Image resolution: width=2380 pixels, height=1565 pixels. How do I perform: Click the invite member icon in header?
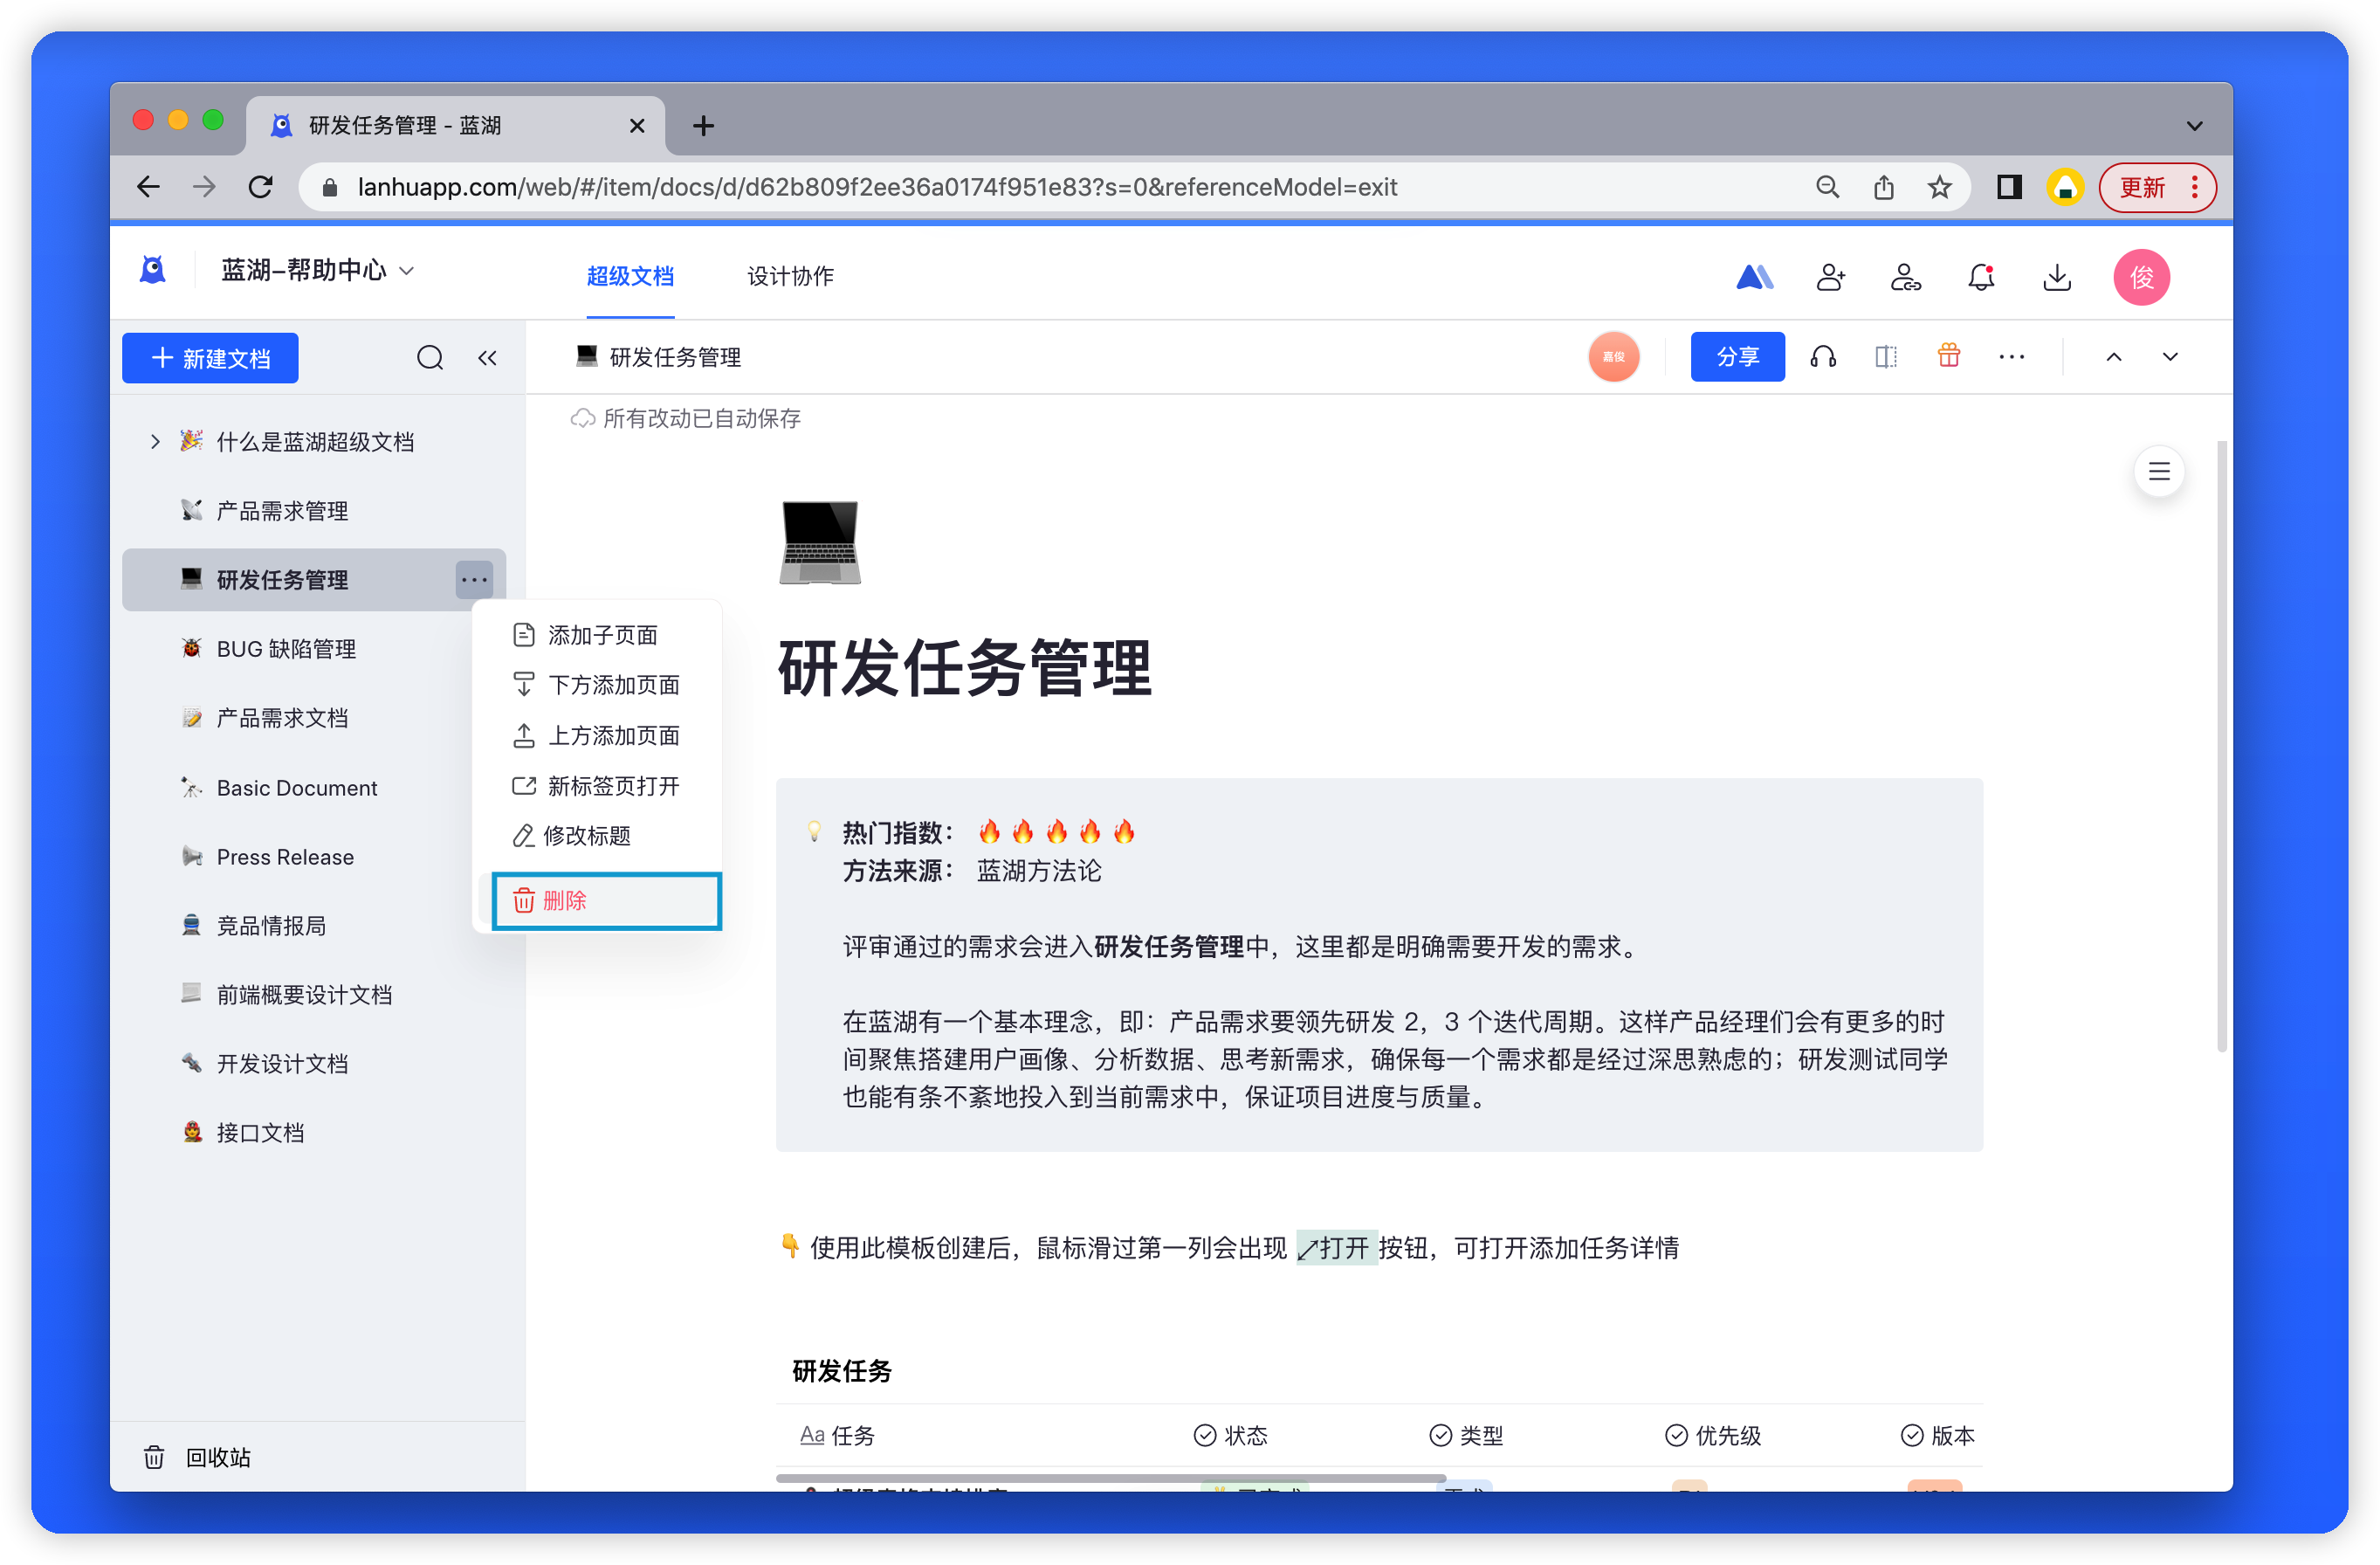coord(1831,277)
